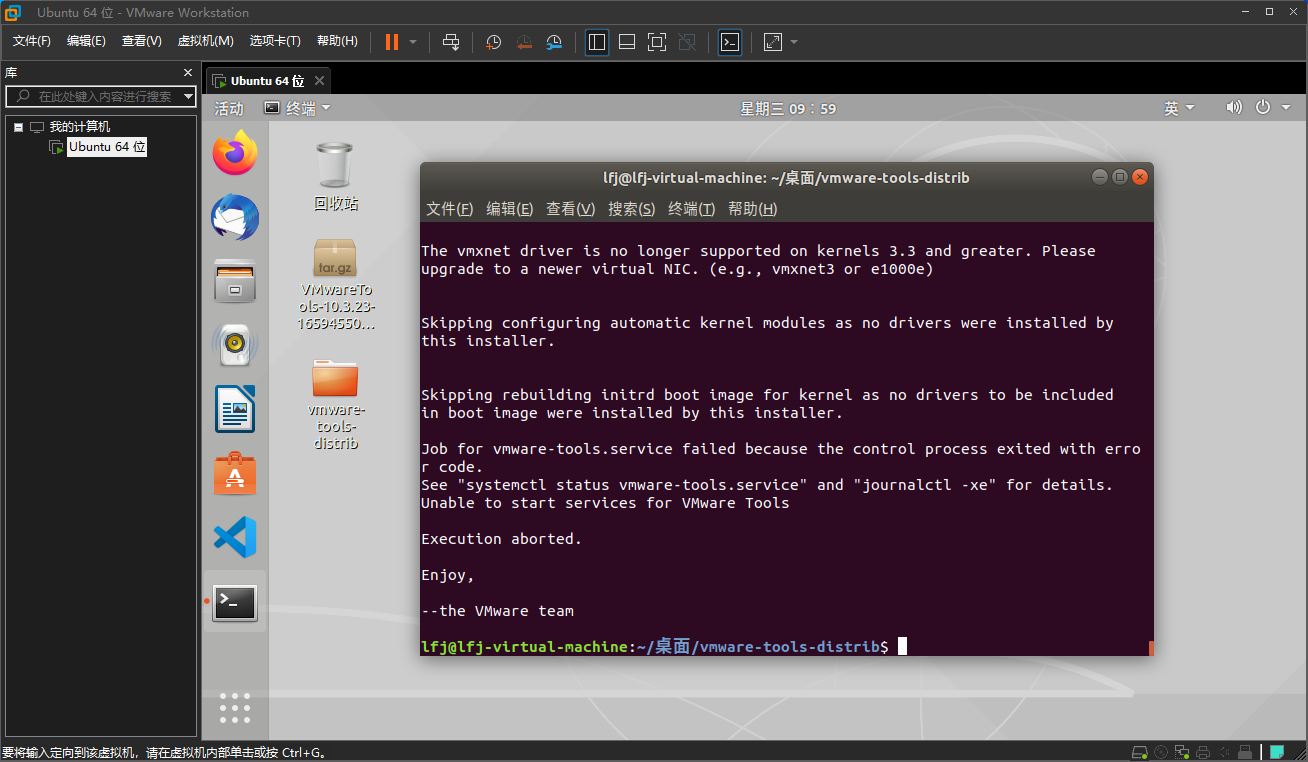Click the Unity mode toolbar icon
This screenshot has height=762, width=1308.
click(x=687, y=42)
